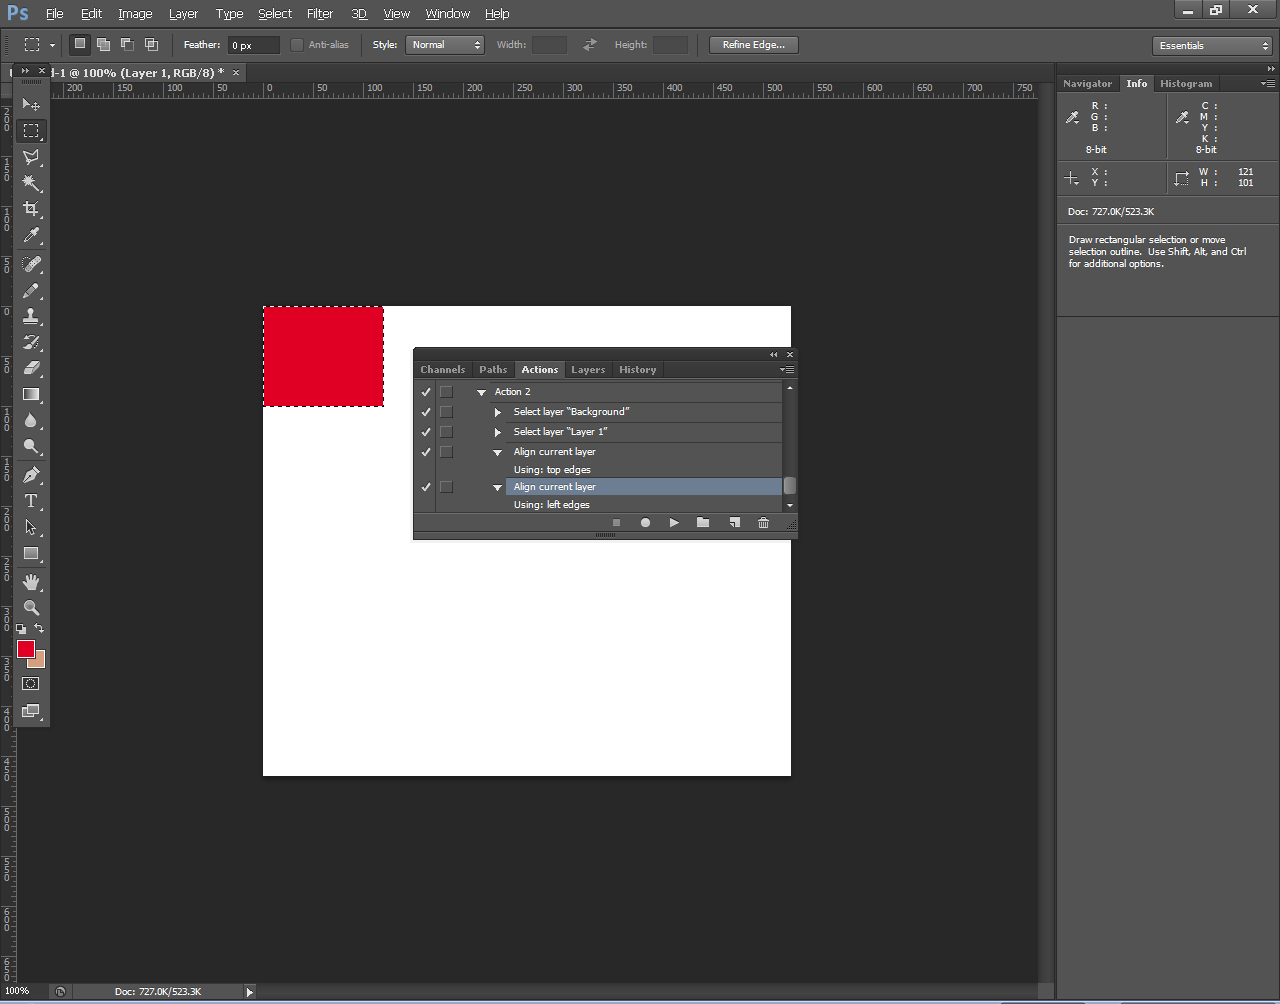The width and height of the screenshot is (1280, 1004).
Task: Select the Crop tool
Action: tap(31, 209)
